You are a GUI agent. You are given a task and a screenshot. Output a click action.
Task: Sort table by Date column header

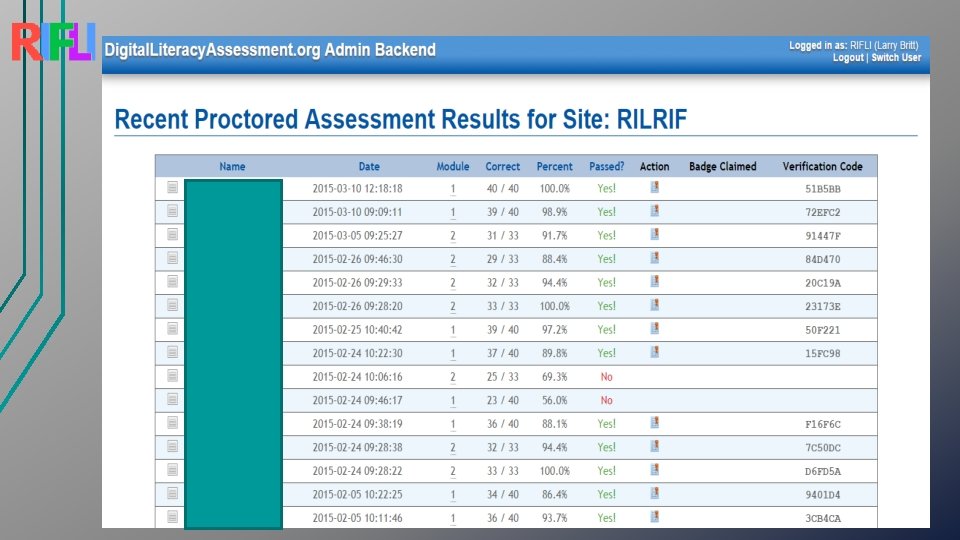point(369,167)
